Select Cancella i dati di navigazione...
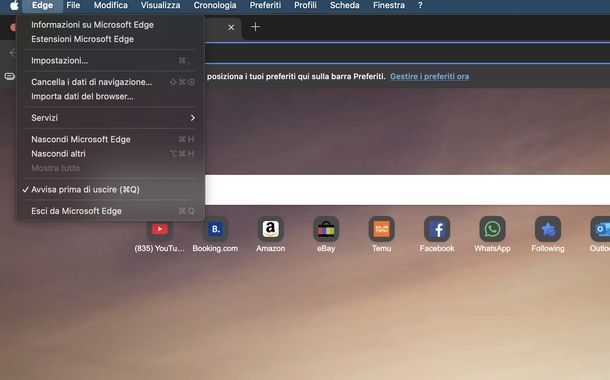610x380 pixels. click(x=110, y=82)
